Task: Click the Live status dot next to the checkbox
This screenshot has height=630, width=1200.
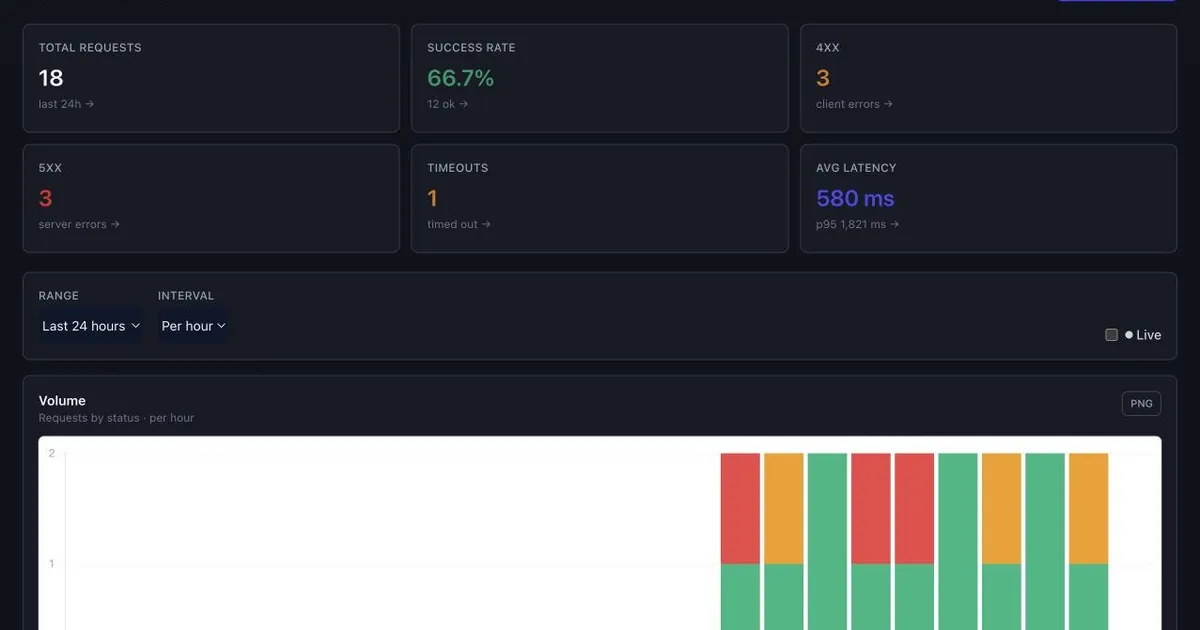Action: pyautogui.click(x=1129, y=335)
